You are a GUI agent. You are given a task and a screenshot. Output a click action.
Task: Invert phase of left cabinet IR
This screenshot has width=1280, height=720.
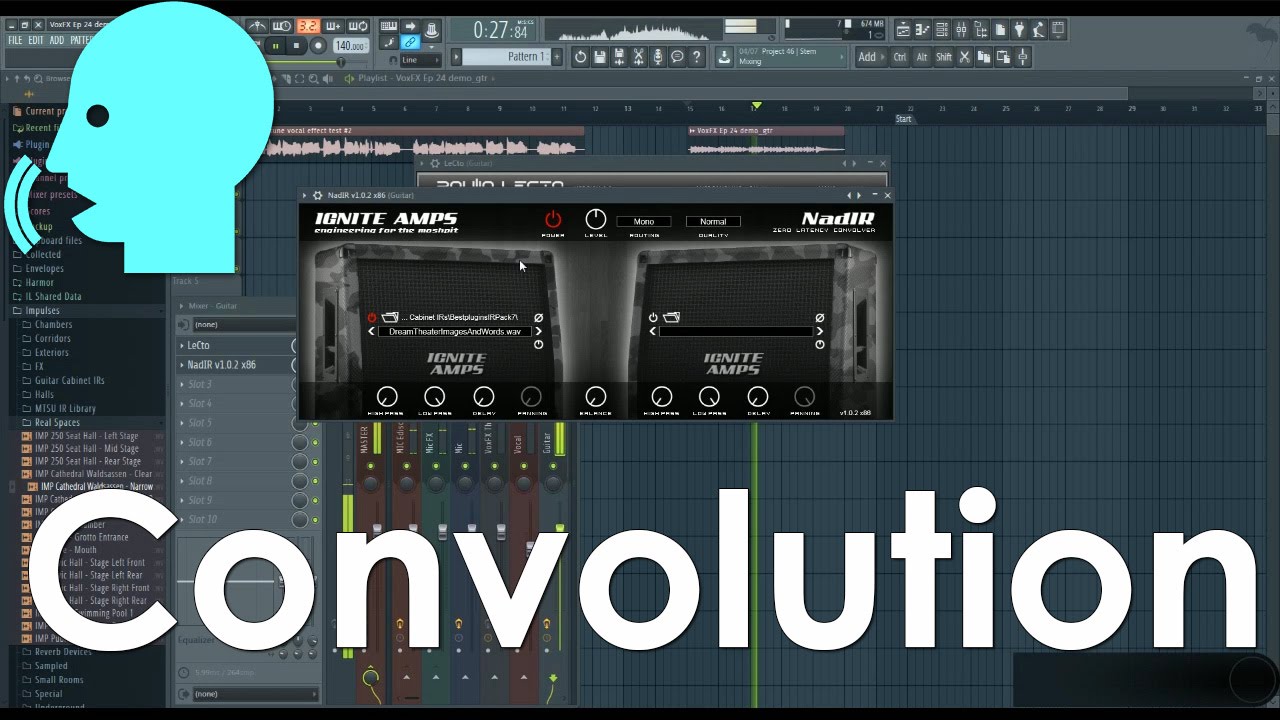[x=538, y=318]
